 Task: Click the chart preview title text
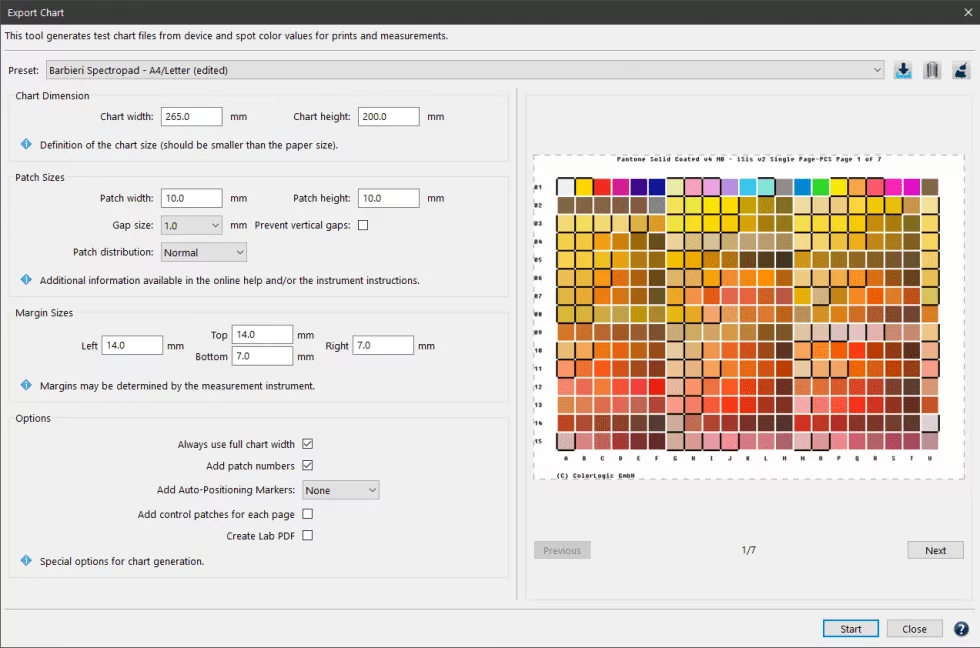(x=749, y=159)
